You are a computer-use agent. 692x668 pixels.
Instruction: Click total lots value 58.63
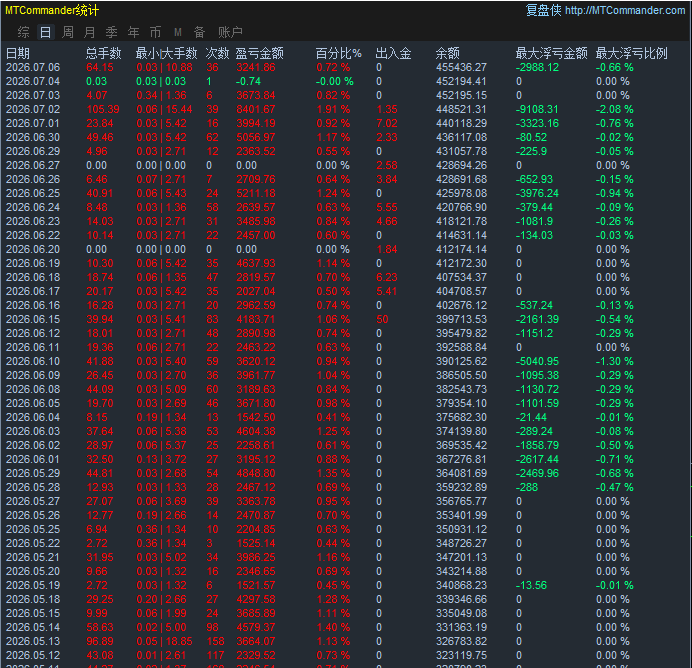100,627
